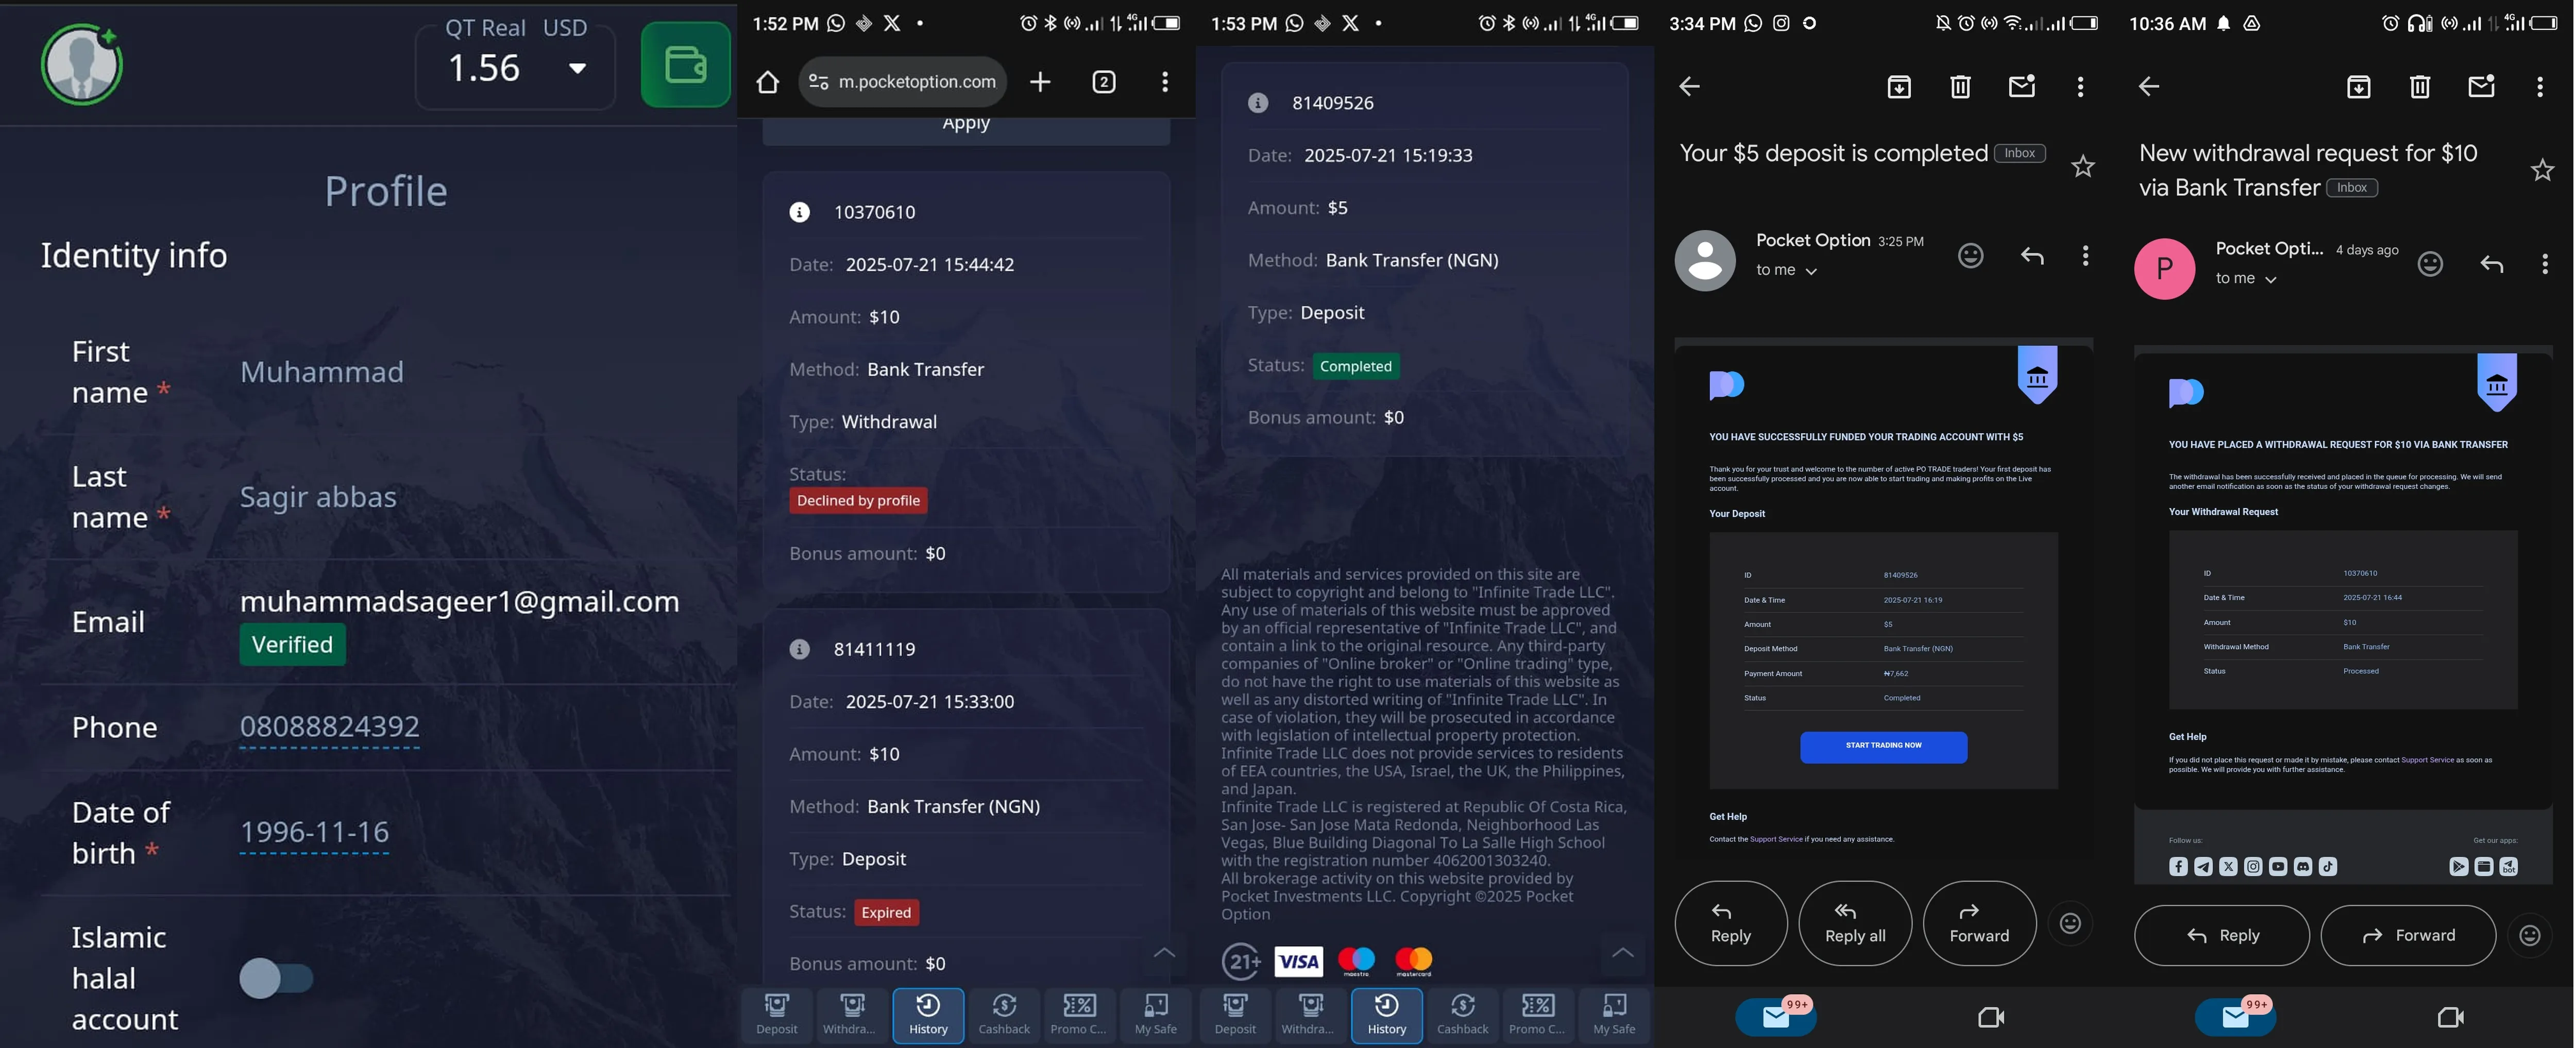Tap the profile avatar picture

[x=82, y=65]
